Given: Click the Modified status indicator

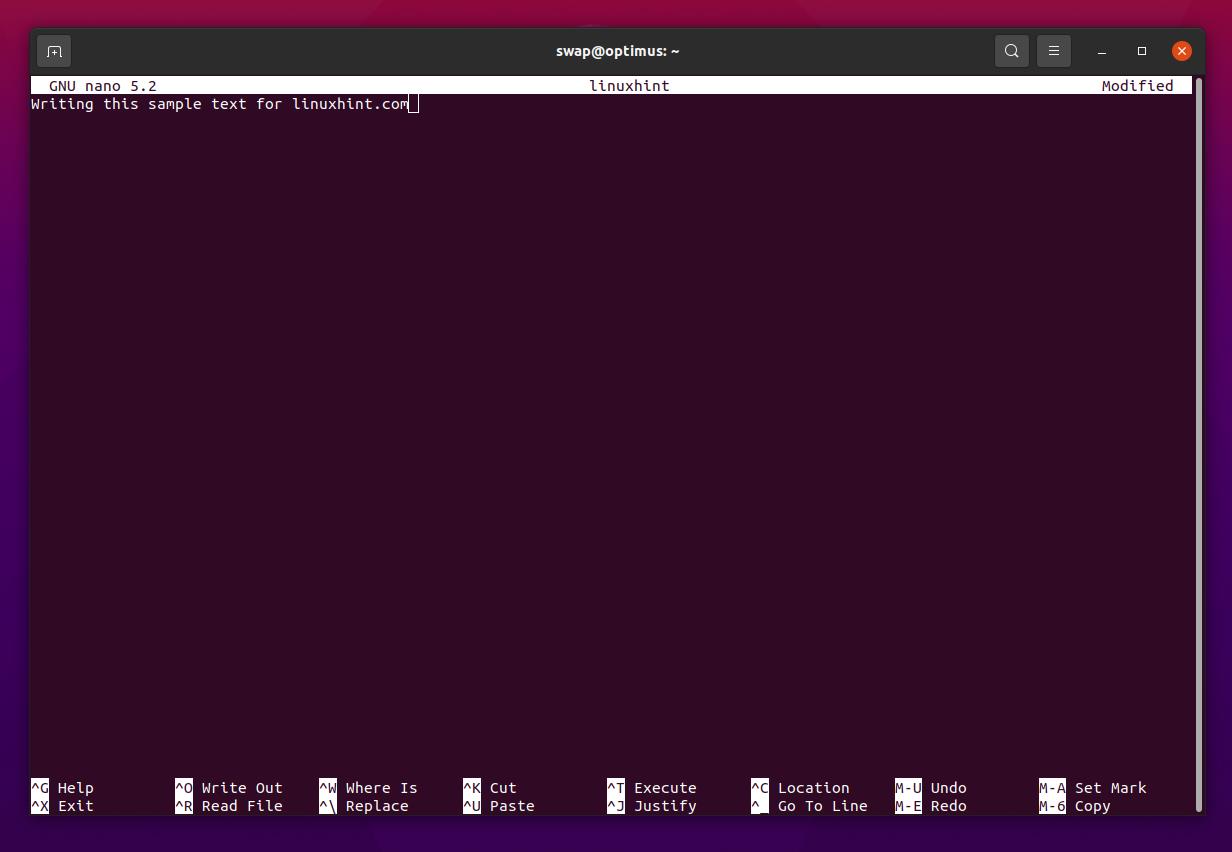Looking at the screenshot, I should pyautogui.click(x=1137, y=86).
